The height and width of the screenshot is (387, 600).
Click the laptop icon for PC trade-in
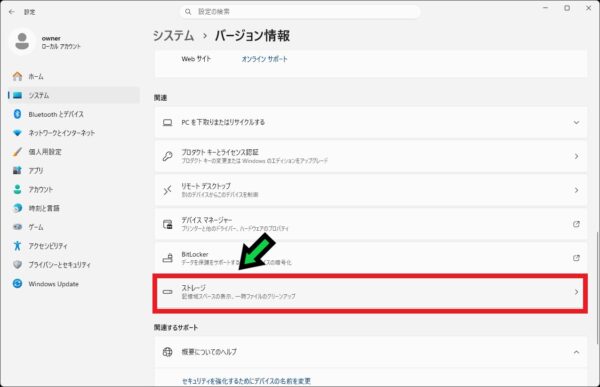click(168, 122)
